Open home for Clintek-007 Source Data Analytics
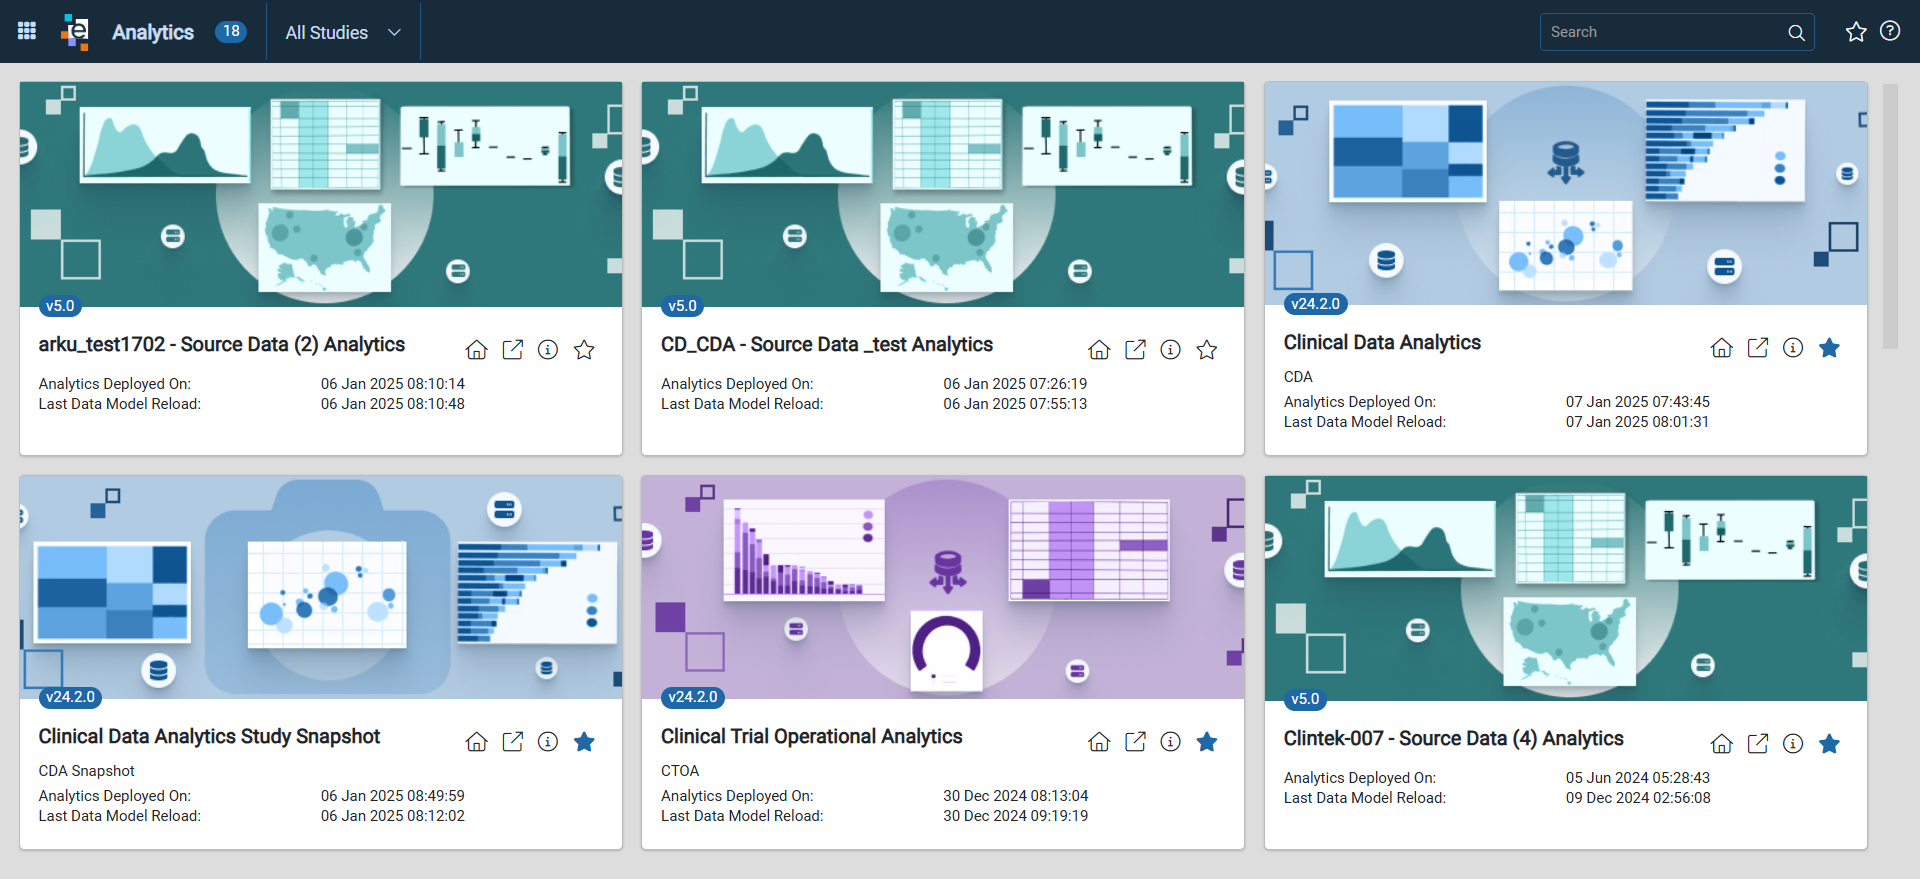This screenshot has height=879, width=1920. [1722, 743]
